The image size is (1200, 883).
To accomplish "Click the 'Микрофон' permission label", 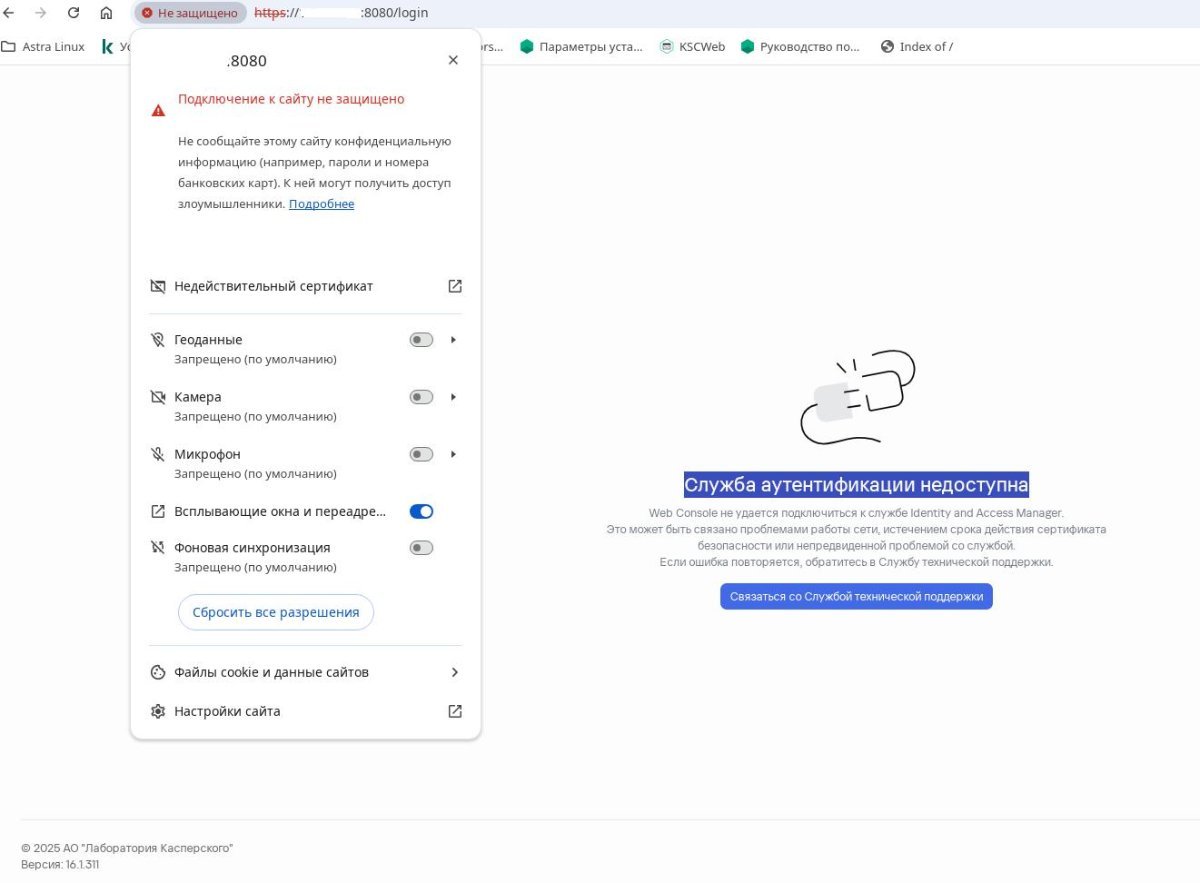I will click(x=207, y=454).
